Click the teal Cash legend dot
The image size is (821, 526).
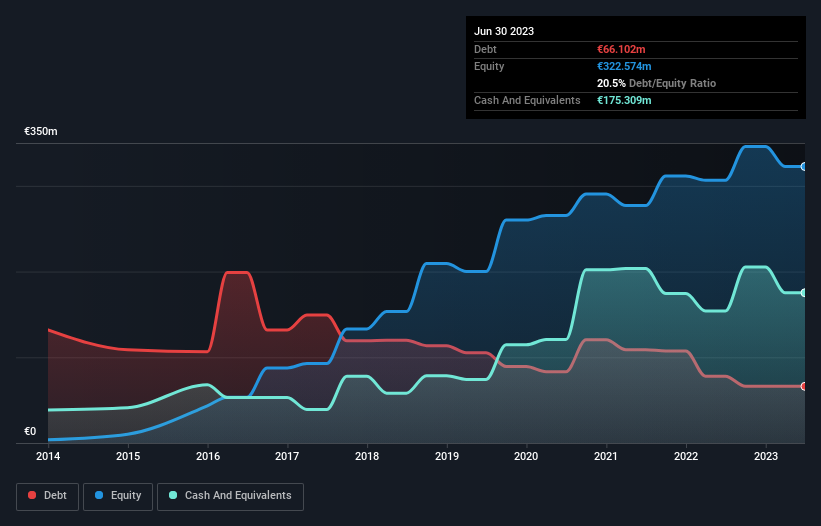173,495
